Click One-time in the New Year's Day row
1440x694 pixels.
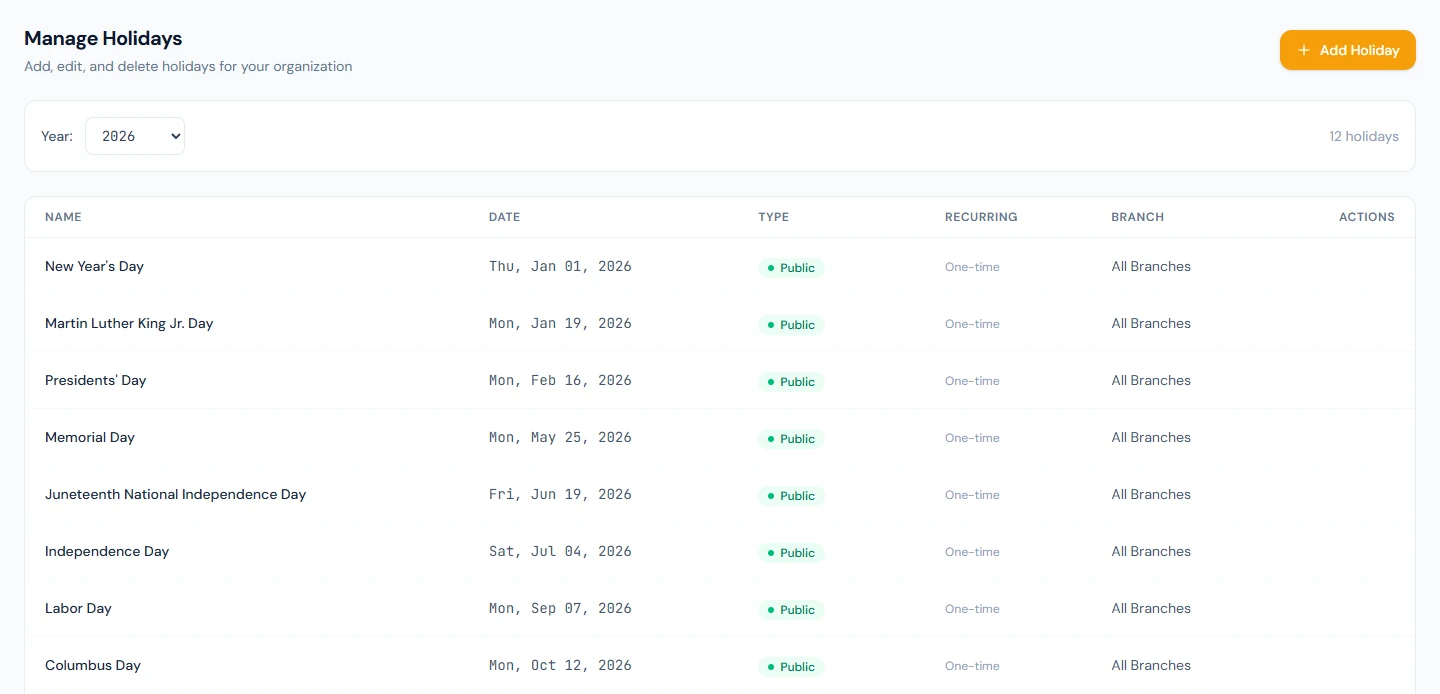click(972, 267)
